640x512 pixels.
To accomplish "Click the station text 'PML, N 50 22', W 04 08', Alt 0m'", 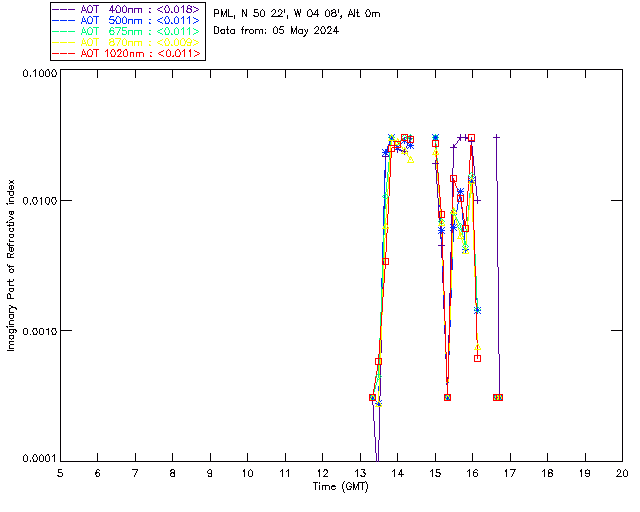I will [x=297, y=13].
